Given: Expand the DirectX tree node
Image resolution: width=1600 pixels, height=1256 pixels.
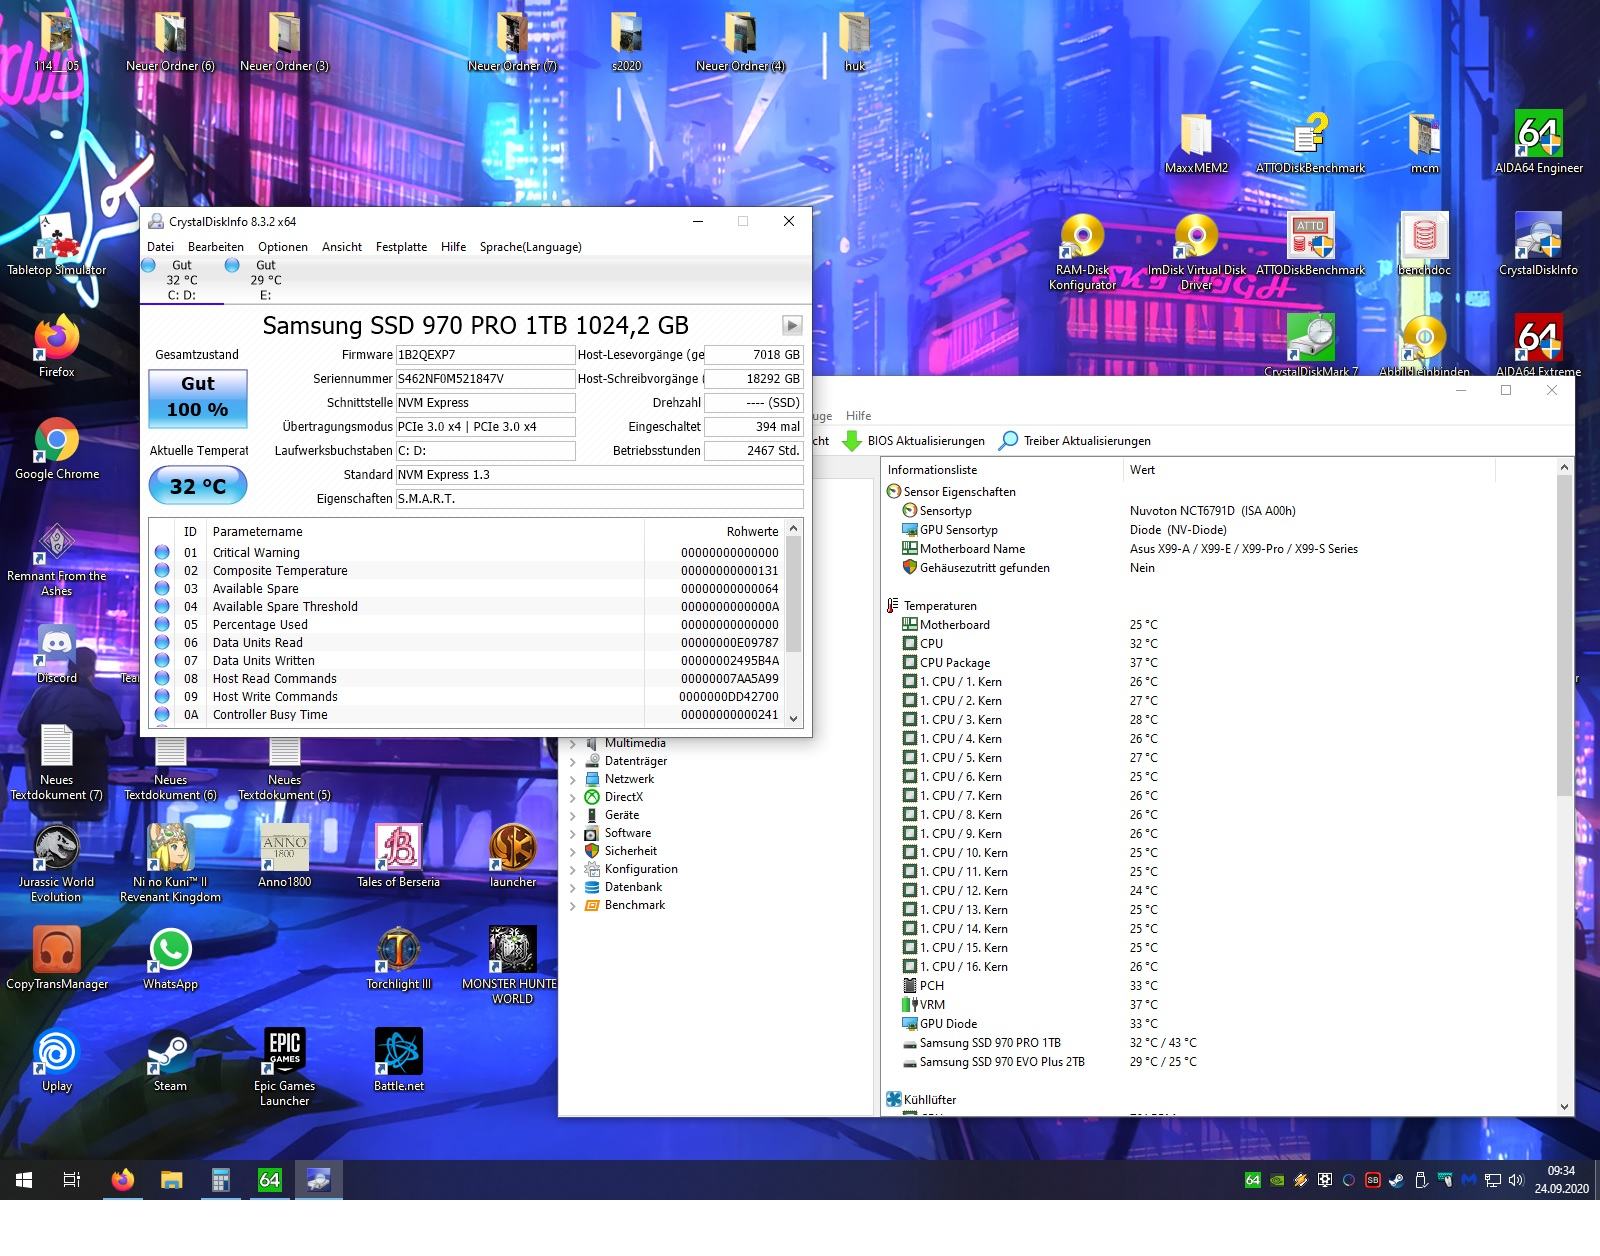Looking at the screenshot, I should (573, 797).
